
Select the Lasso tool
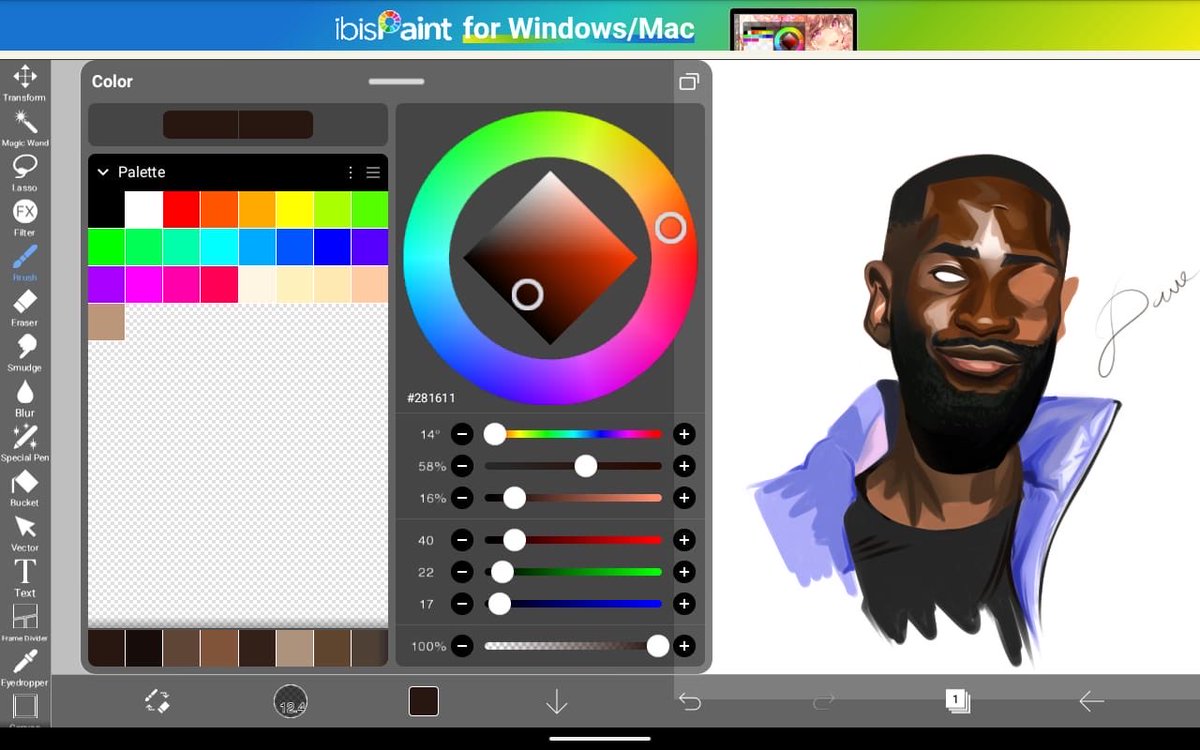coord(25,173)
